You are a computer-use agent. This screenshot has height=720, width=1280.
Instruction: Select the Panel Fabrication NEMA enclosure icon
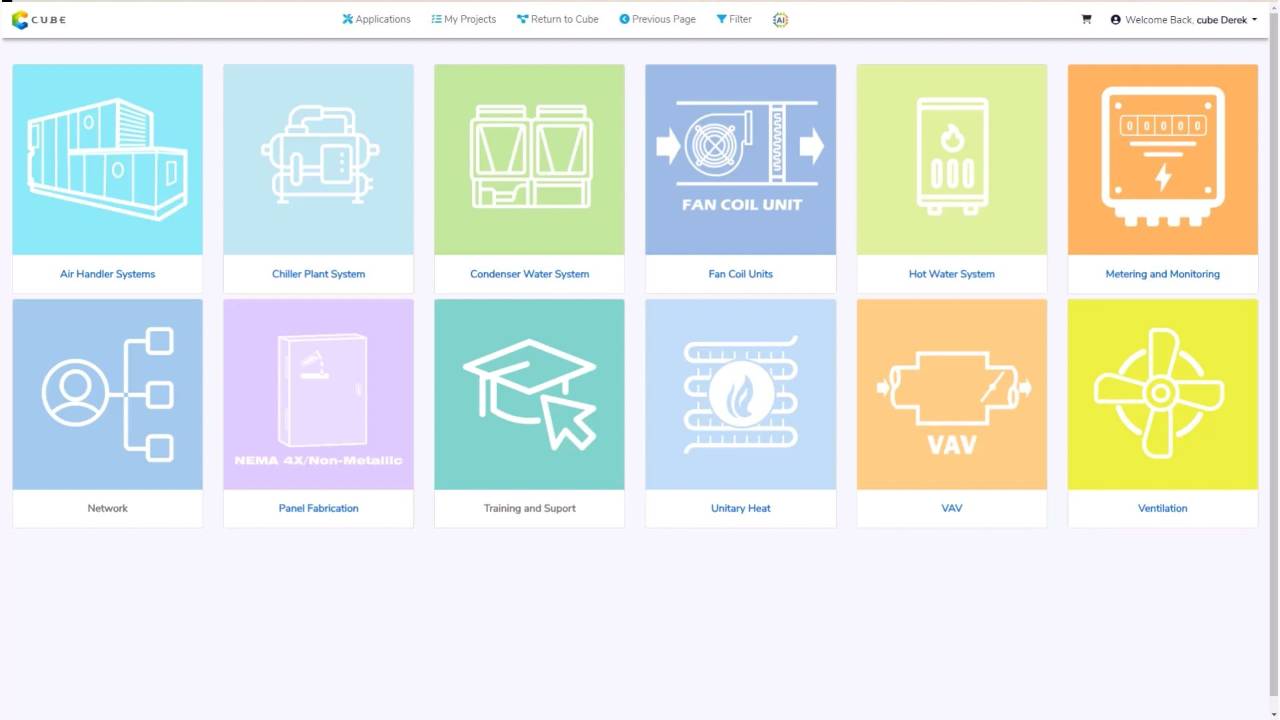318,394
